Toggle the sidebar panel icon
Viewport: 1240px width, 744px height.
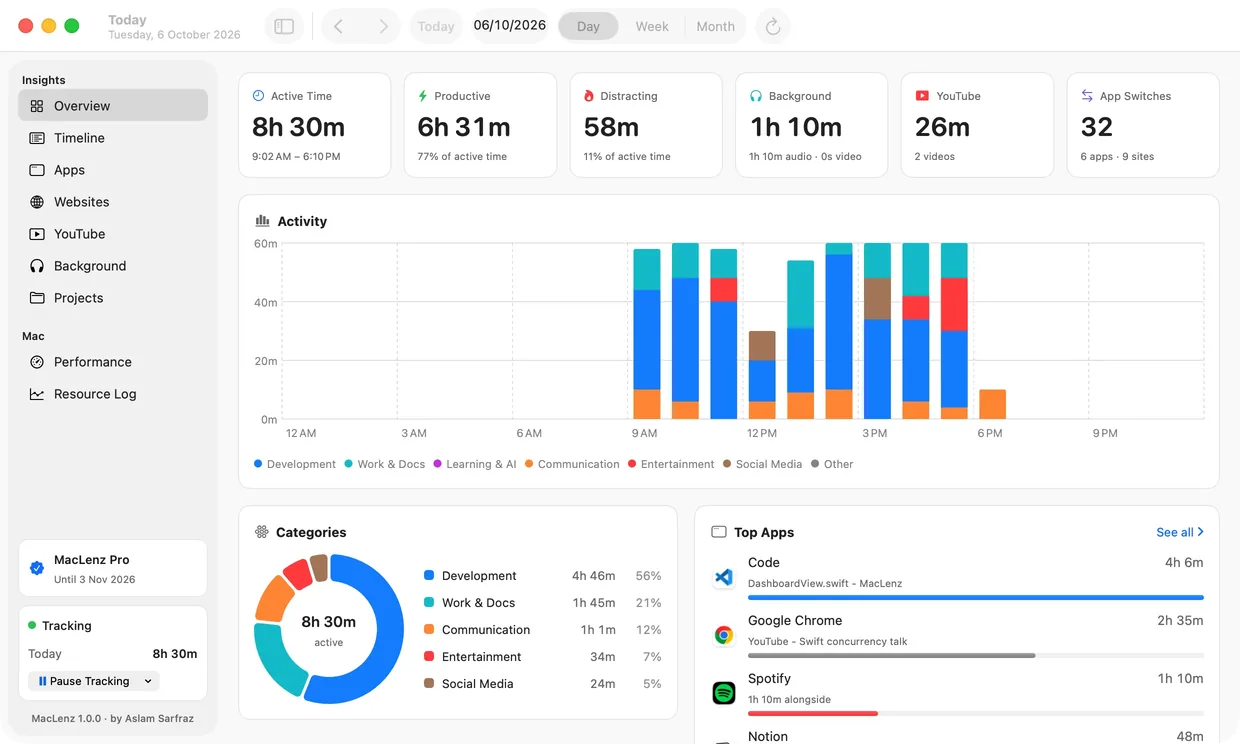click(284, 27)
